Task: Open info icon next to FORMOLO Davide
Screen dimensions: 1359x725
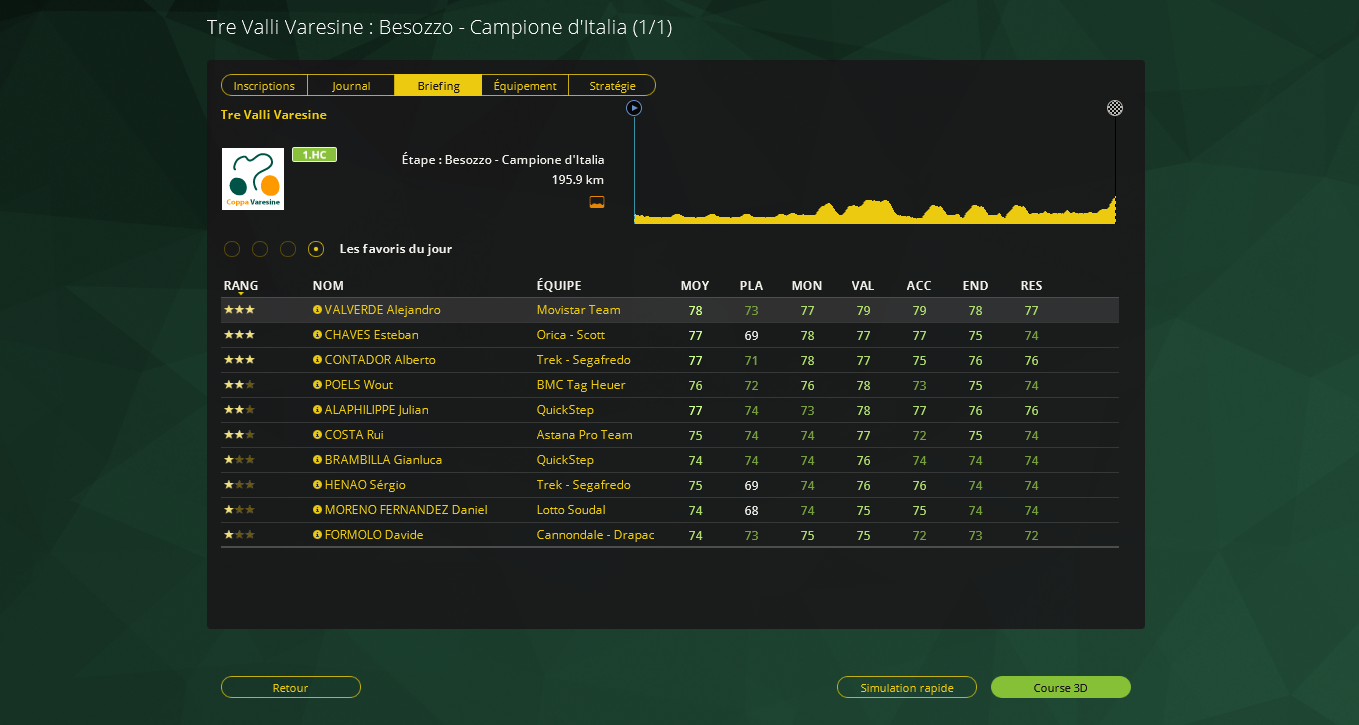Action: pyautogui.click(x=317, y=535)
